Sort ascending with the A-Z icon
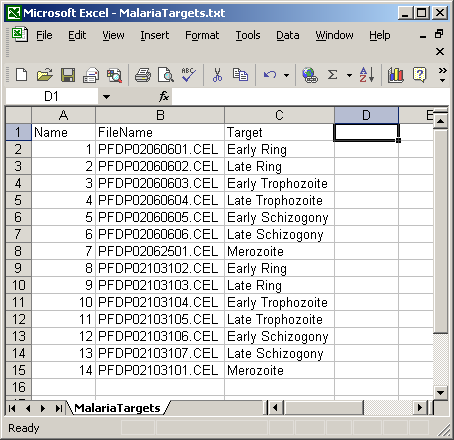 pos(367,75)
